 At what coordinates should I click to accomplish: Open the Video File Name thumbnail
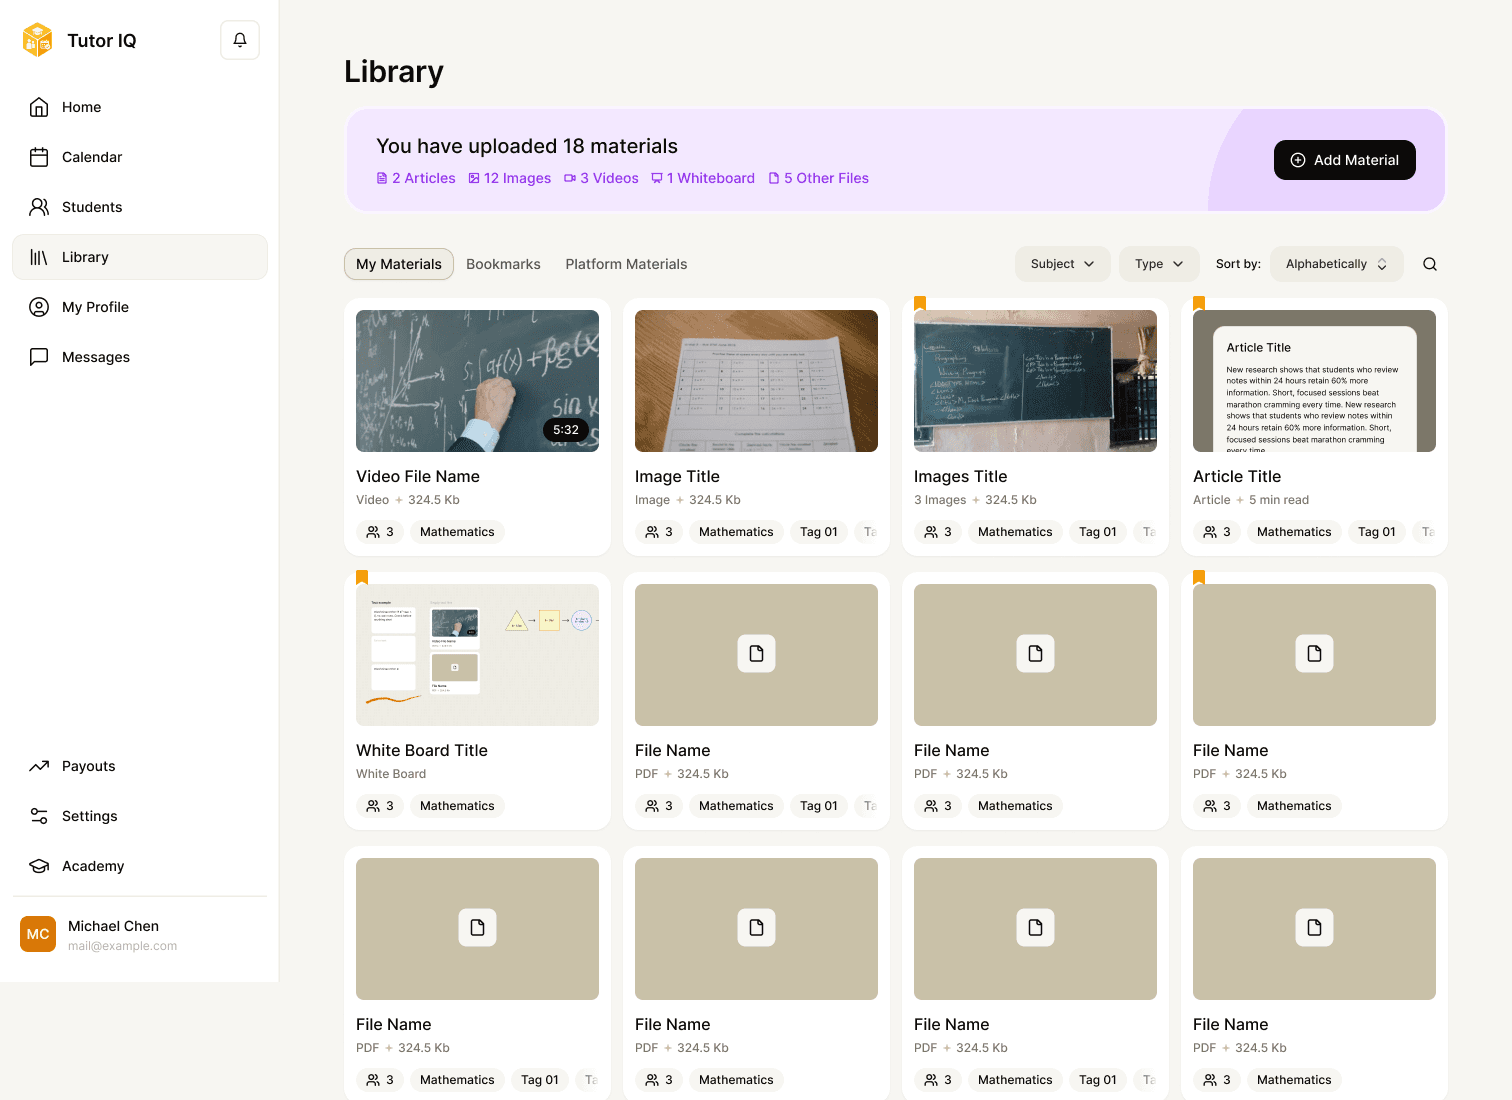(x=477, y=381)
